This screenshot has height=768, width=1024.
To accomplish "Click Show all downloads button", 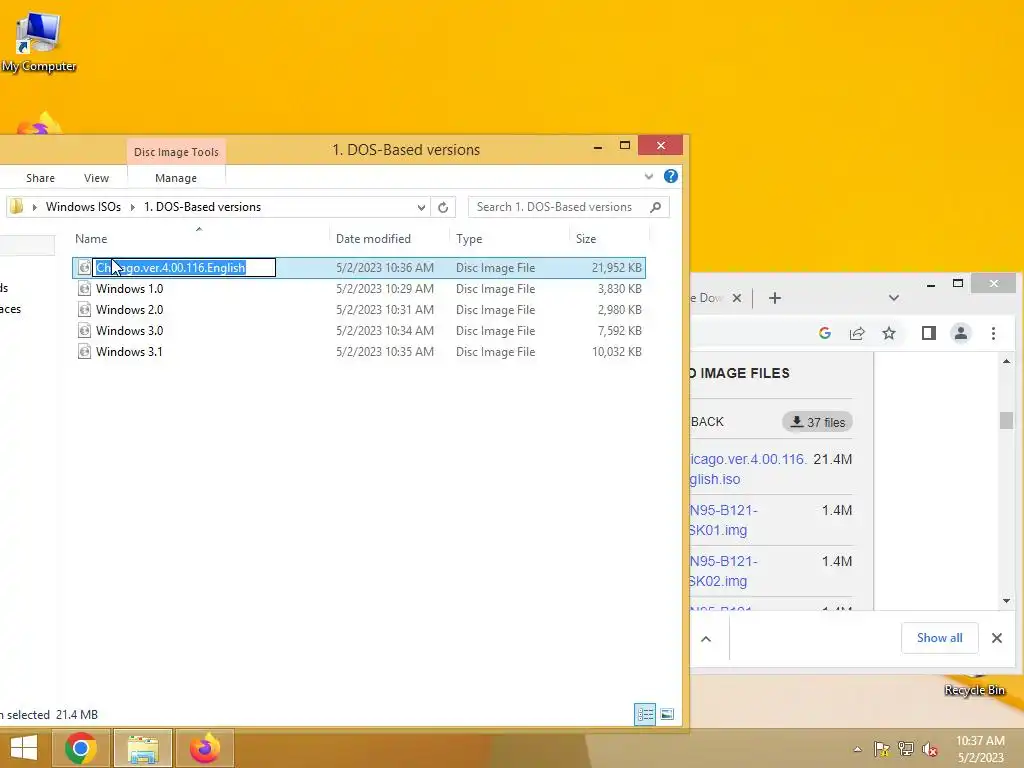I will coord(939,638).
